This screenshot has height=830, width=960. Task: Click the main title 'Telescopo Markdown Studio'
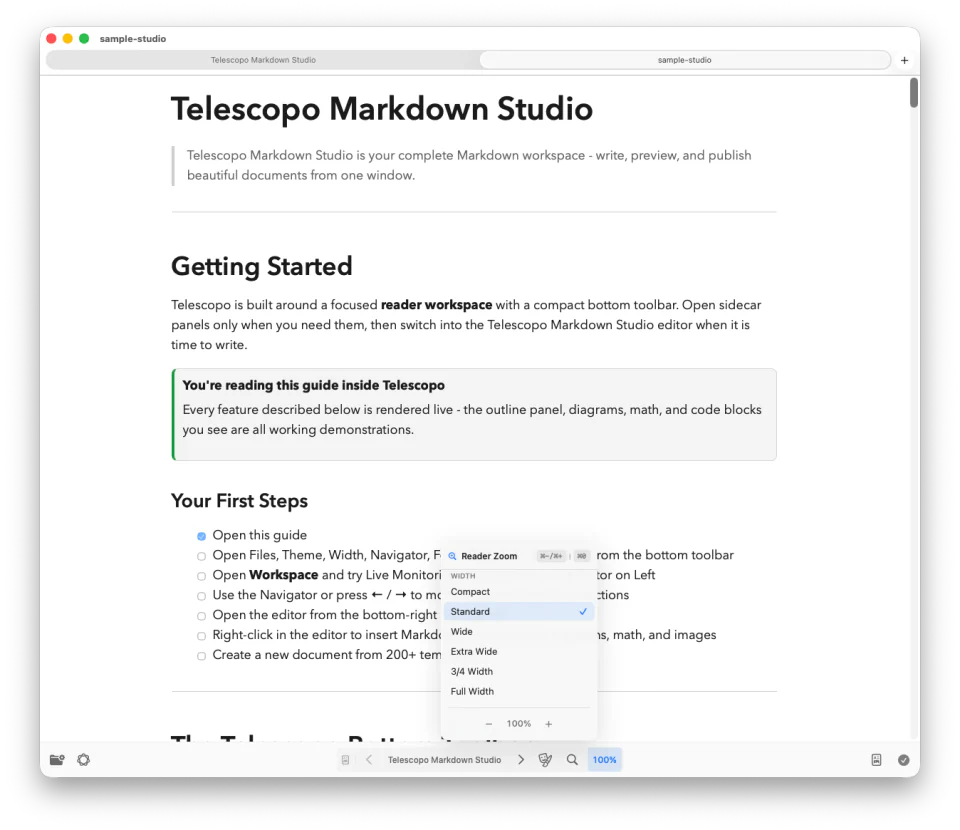pos(382,109)
